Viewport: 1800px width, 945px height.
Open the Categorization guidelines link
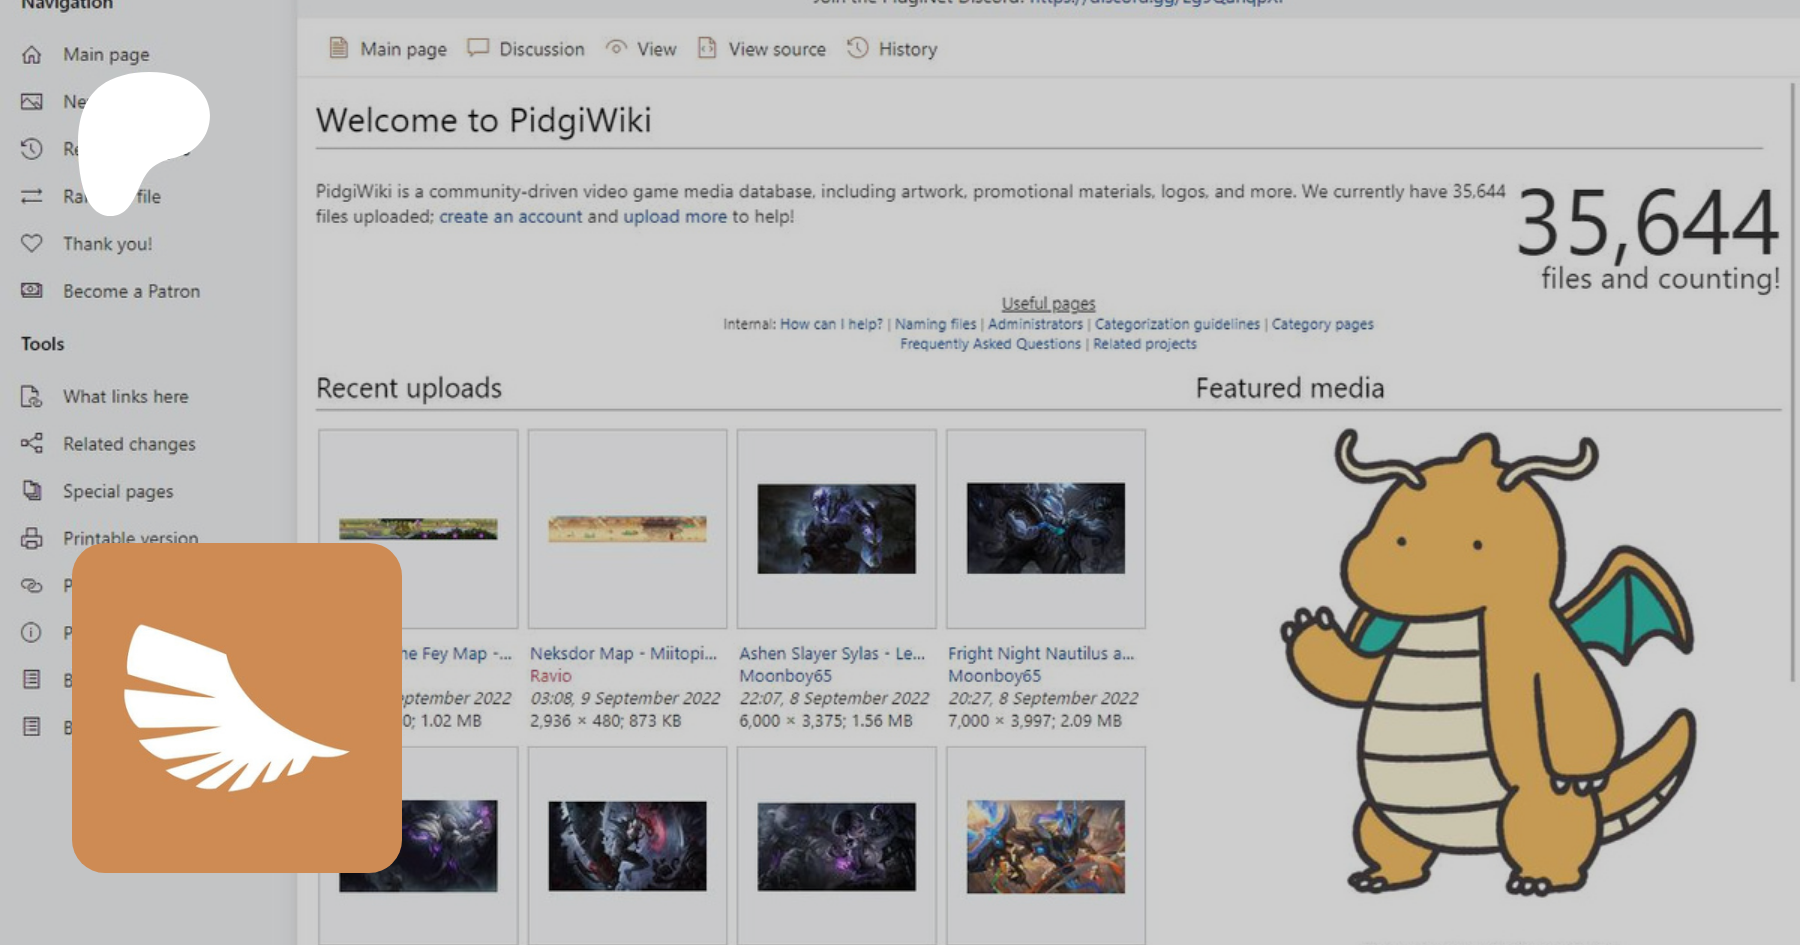point(1177,324)
